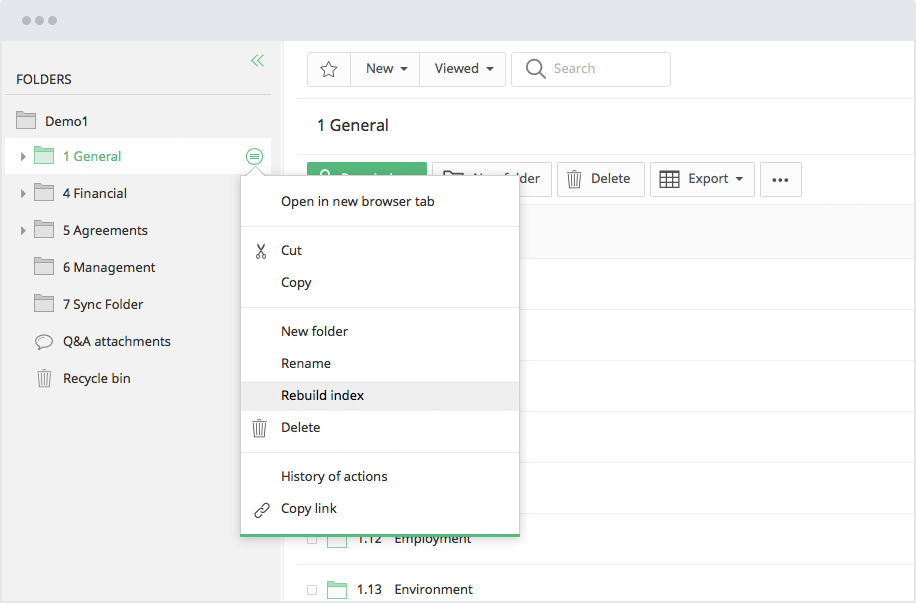Screen dimensions: 916x603
Task: Open History of actions
Action: tap(334, 476)
